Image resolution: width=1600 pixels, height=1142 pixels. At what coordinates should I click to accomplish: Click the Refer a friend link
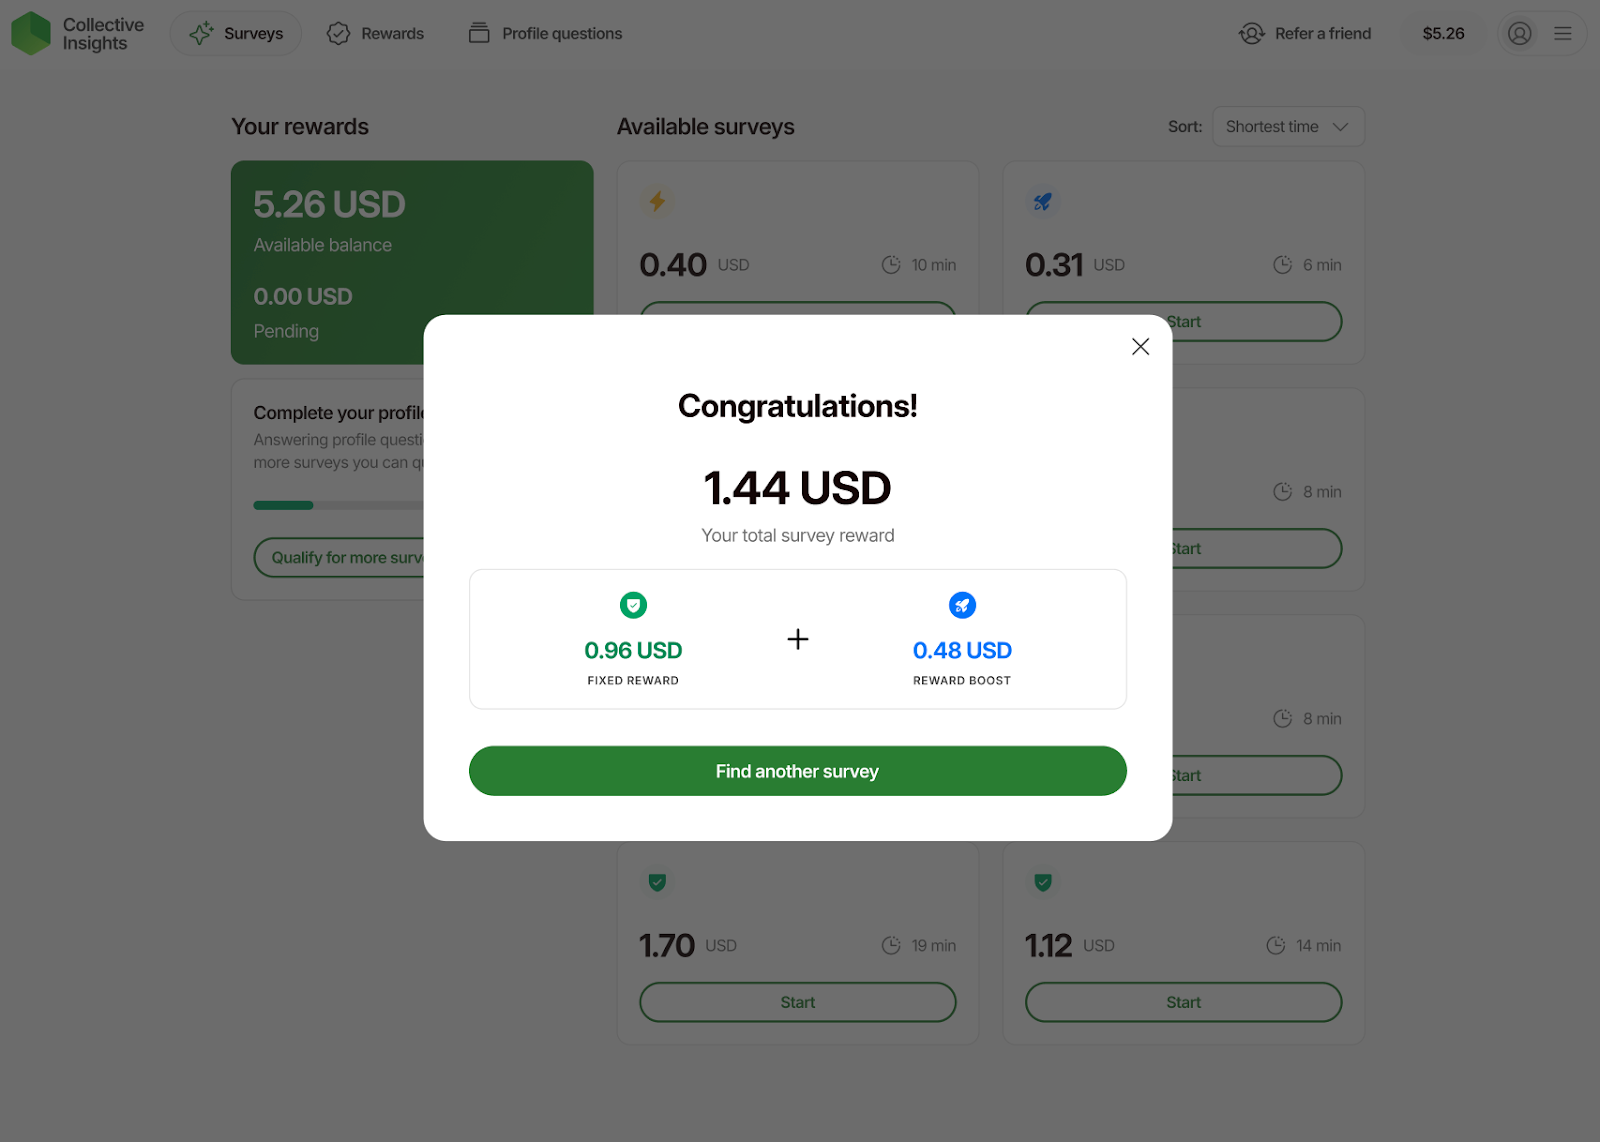(x=1305, y=34)
